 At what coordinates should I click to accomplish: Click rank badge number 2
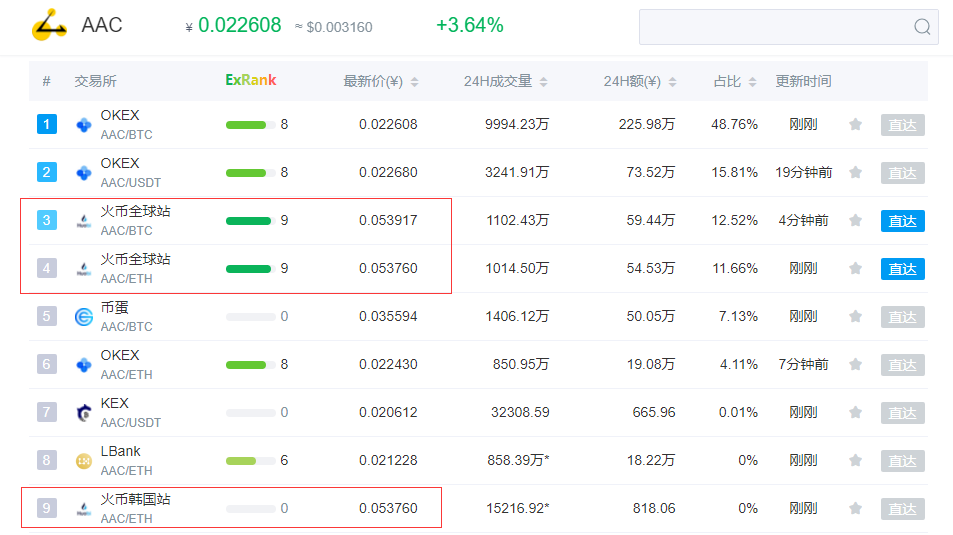pos(47,173)
